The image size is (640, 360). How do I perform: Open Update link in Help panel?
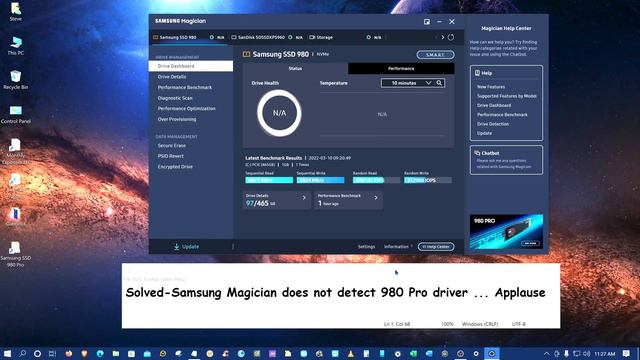(x=484, y=133)
